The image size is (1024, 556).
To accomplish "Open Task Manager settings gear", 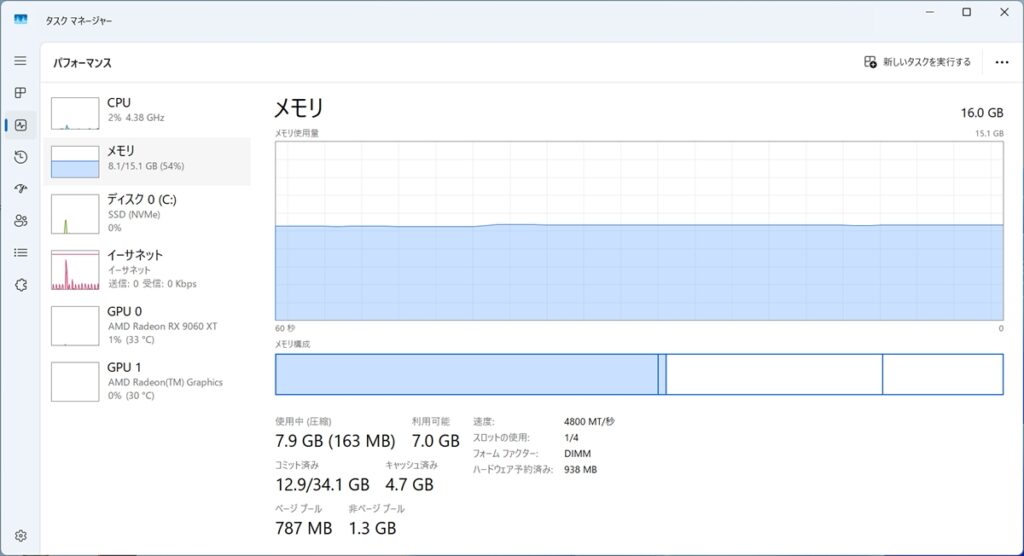I will [20, 536].
